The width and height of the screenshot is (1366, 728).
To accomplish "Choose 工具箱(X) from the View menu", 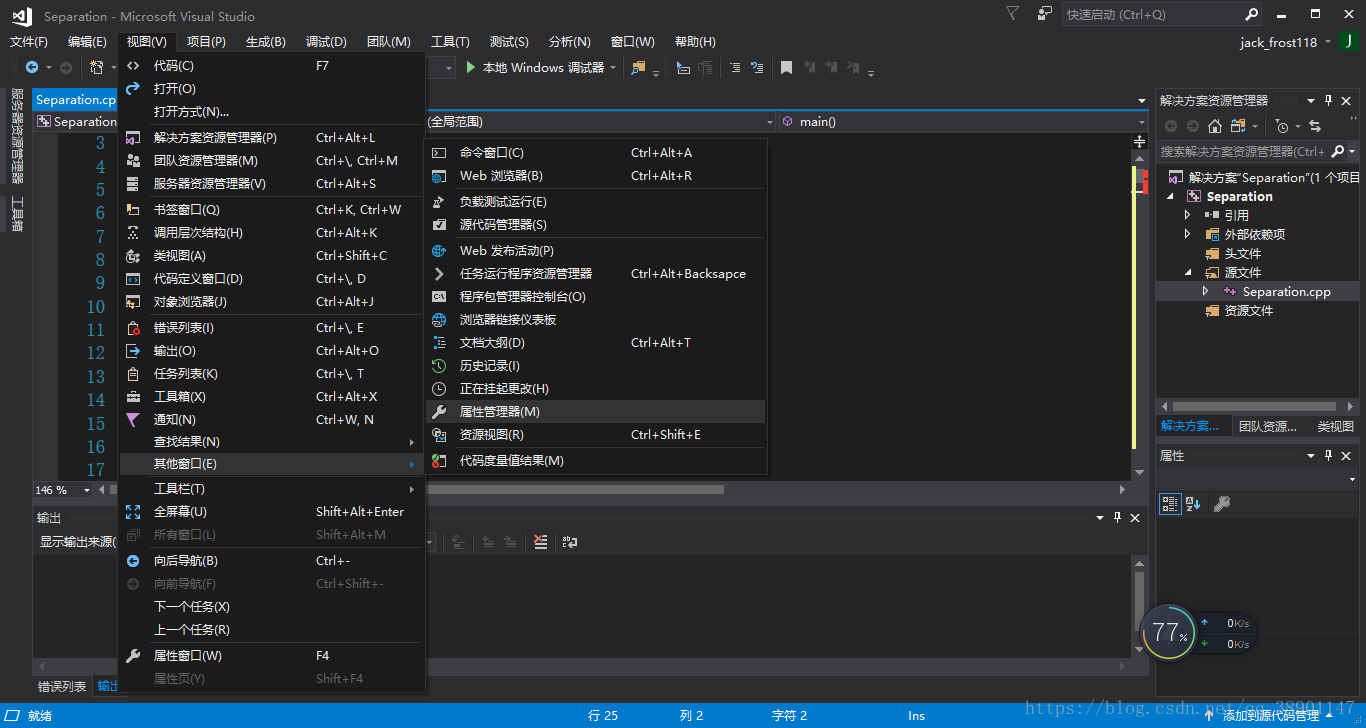I will 272,396.
